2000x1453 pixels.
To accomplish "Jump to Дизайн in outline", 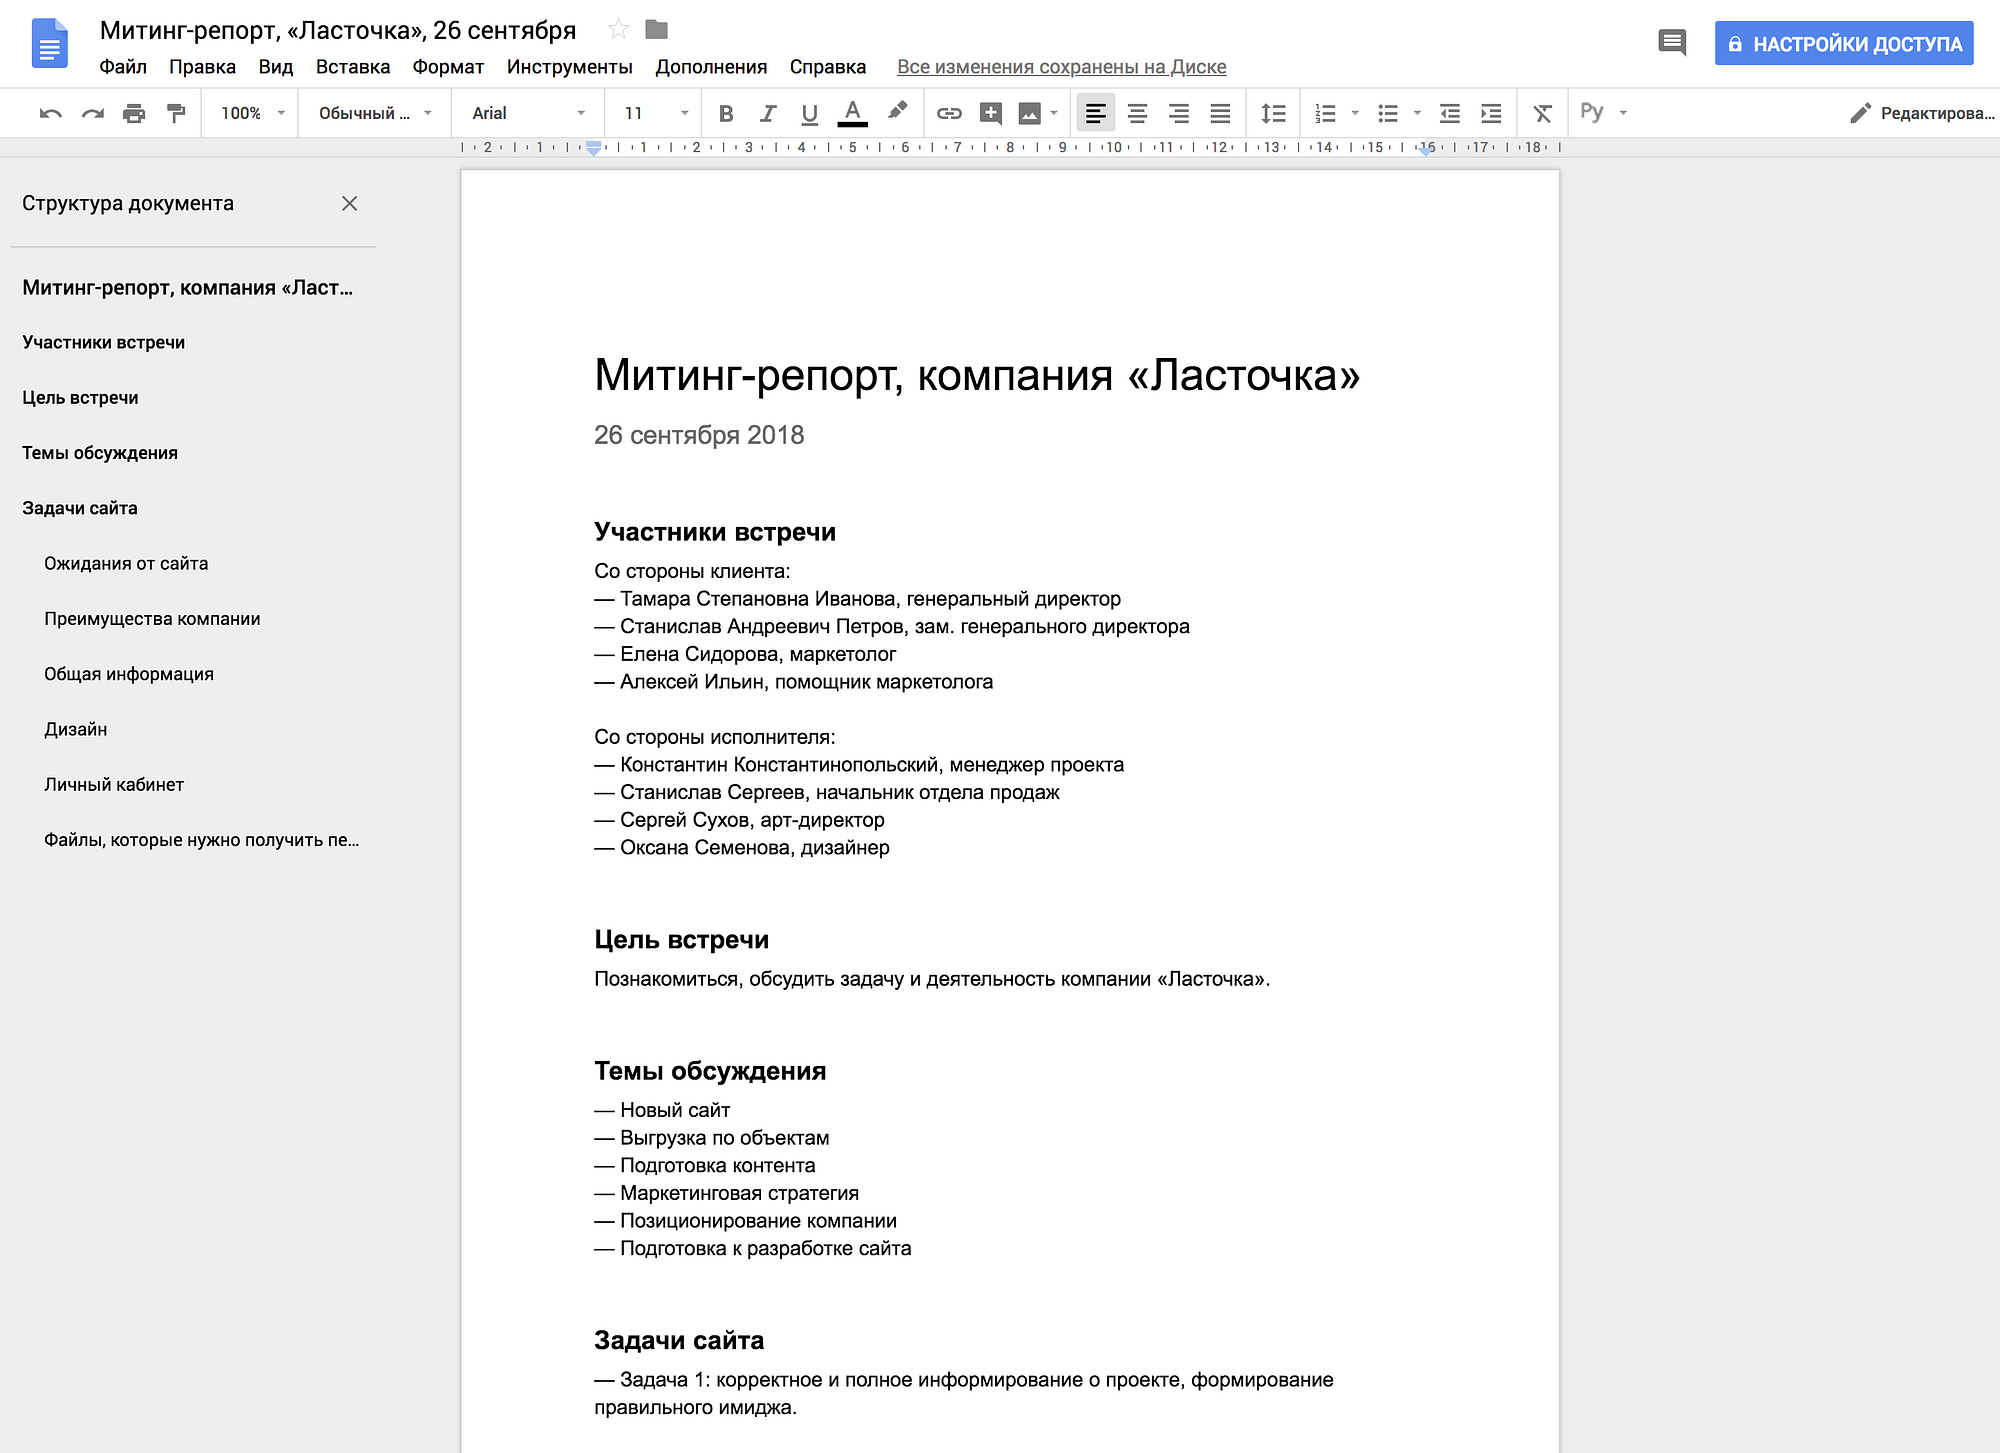I will [75, 730].
